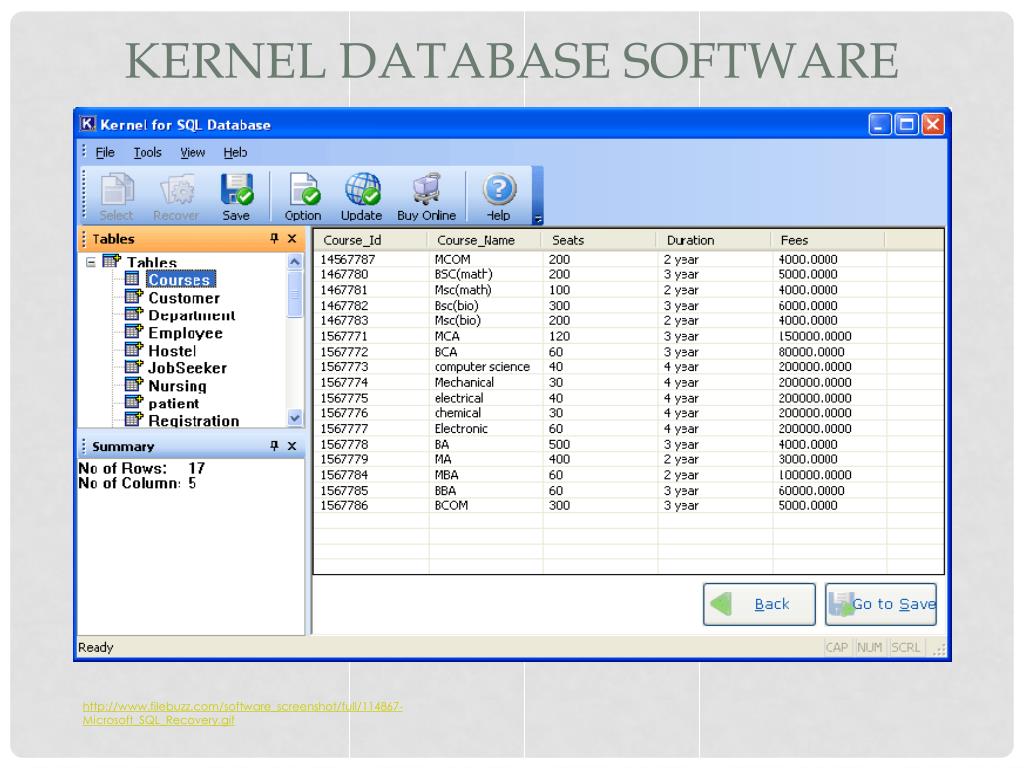Click the JobSeeker table icon

coord(134,367)
